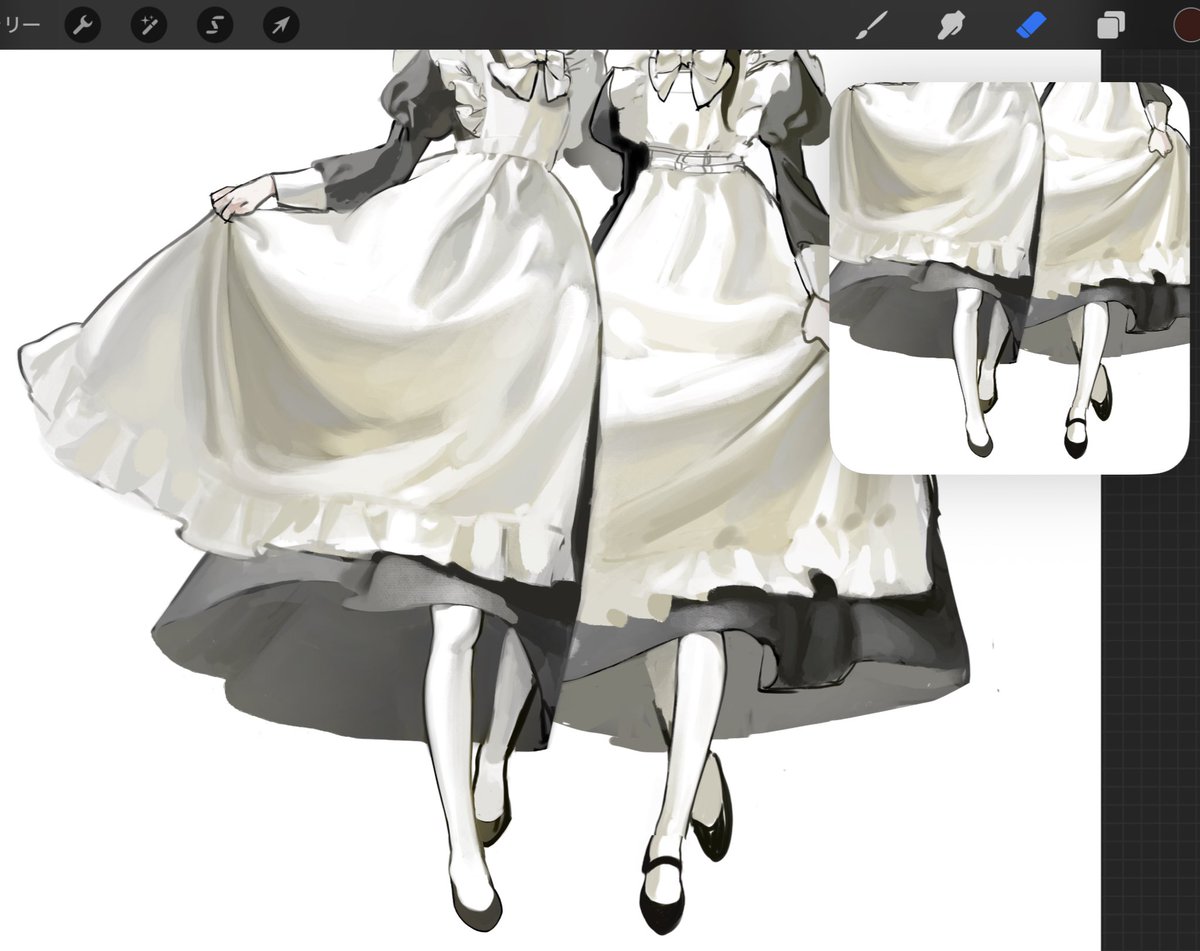Open the Layers panel
Screen dimensions: 1200x951
(x=1111, y=25)
